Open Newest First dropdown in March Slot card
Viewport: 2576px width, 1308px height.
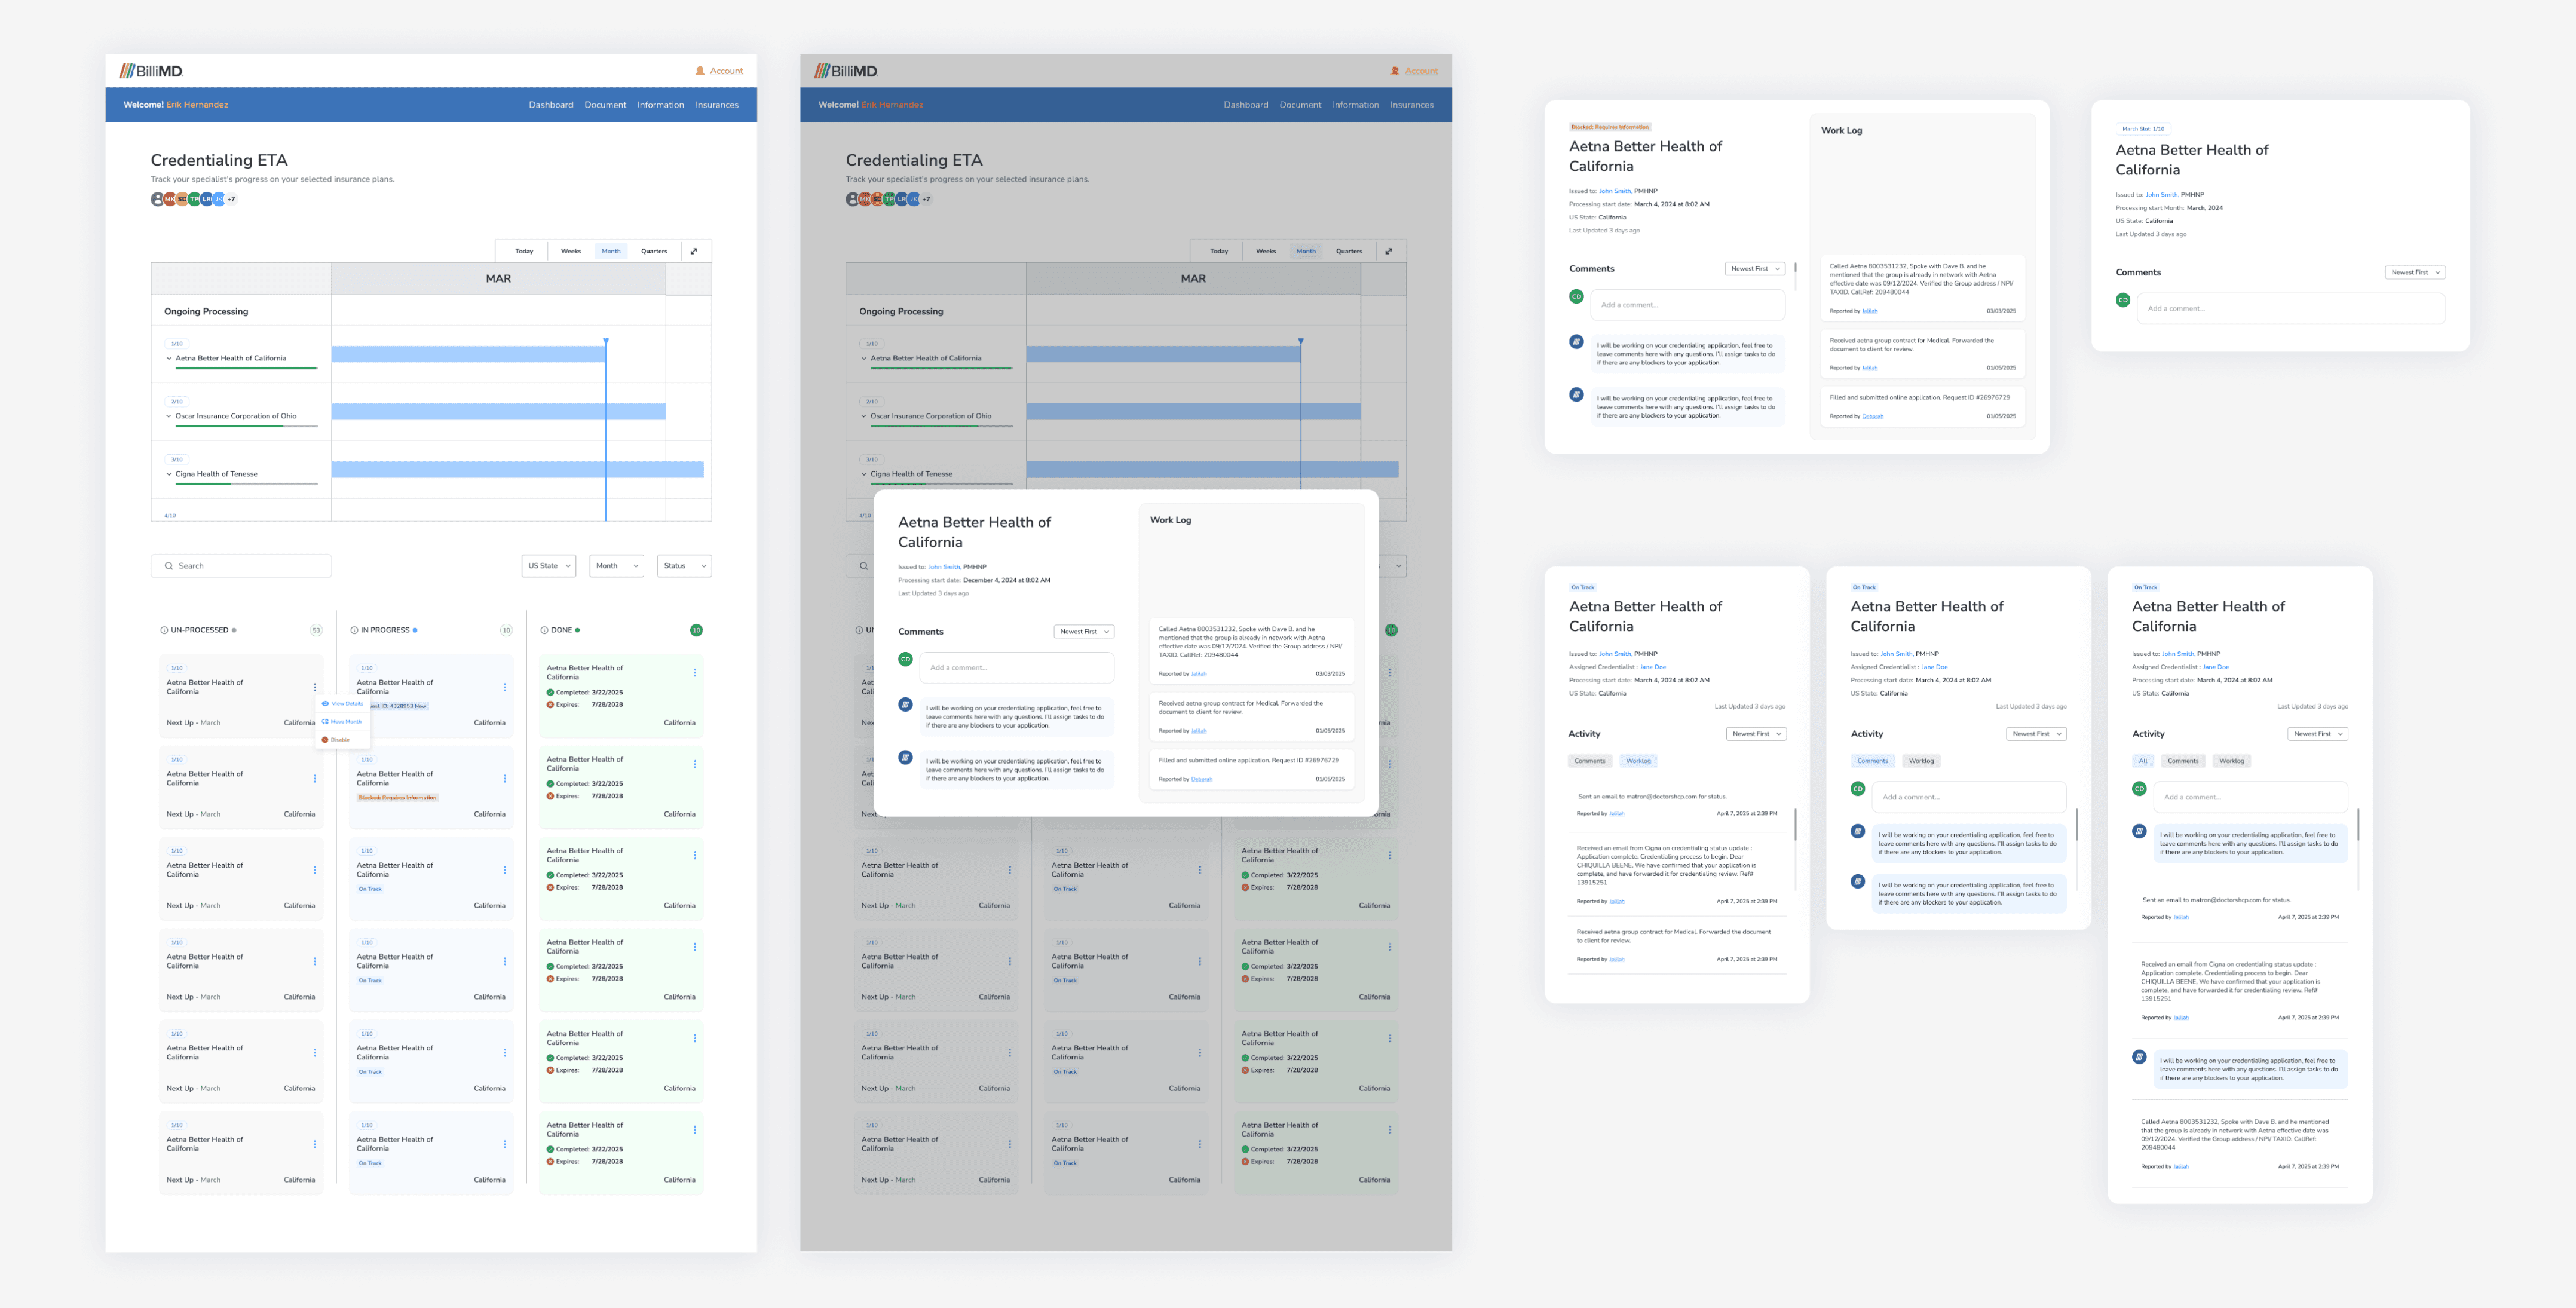[x=2414, y=272]
